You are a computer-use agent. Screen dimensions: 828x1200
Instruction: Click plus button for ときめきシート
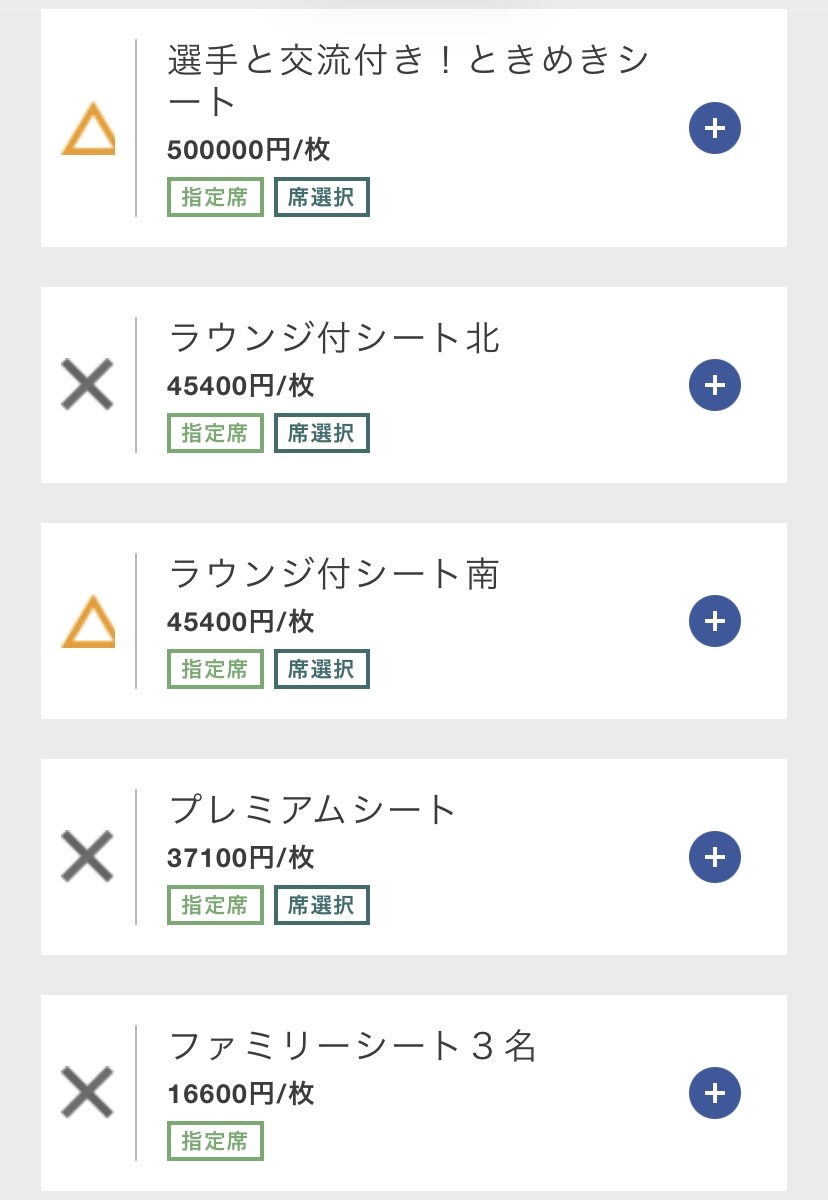714,128
